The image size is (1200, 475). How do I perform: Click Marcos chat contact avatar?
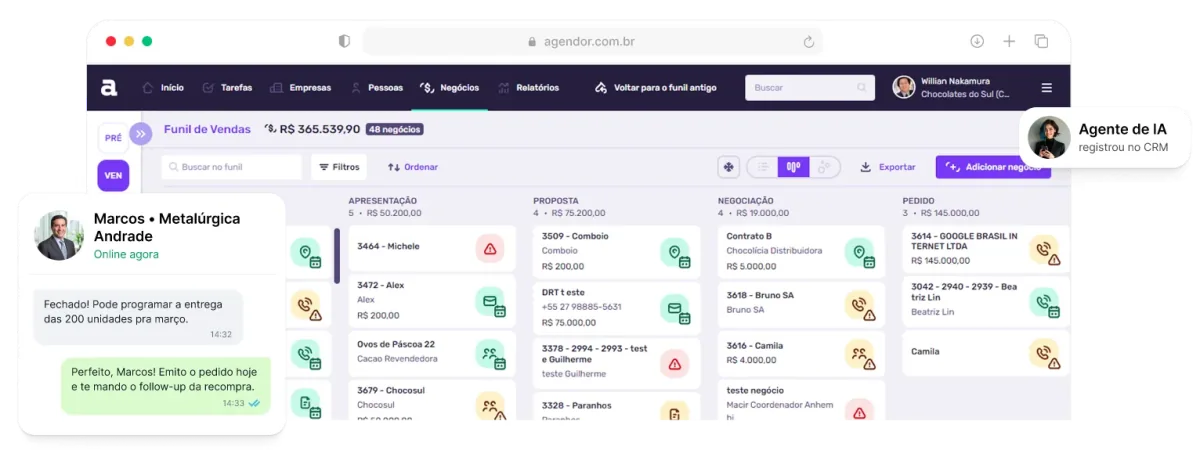pos(59,235)
